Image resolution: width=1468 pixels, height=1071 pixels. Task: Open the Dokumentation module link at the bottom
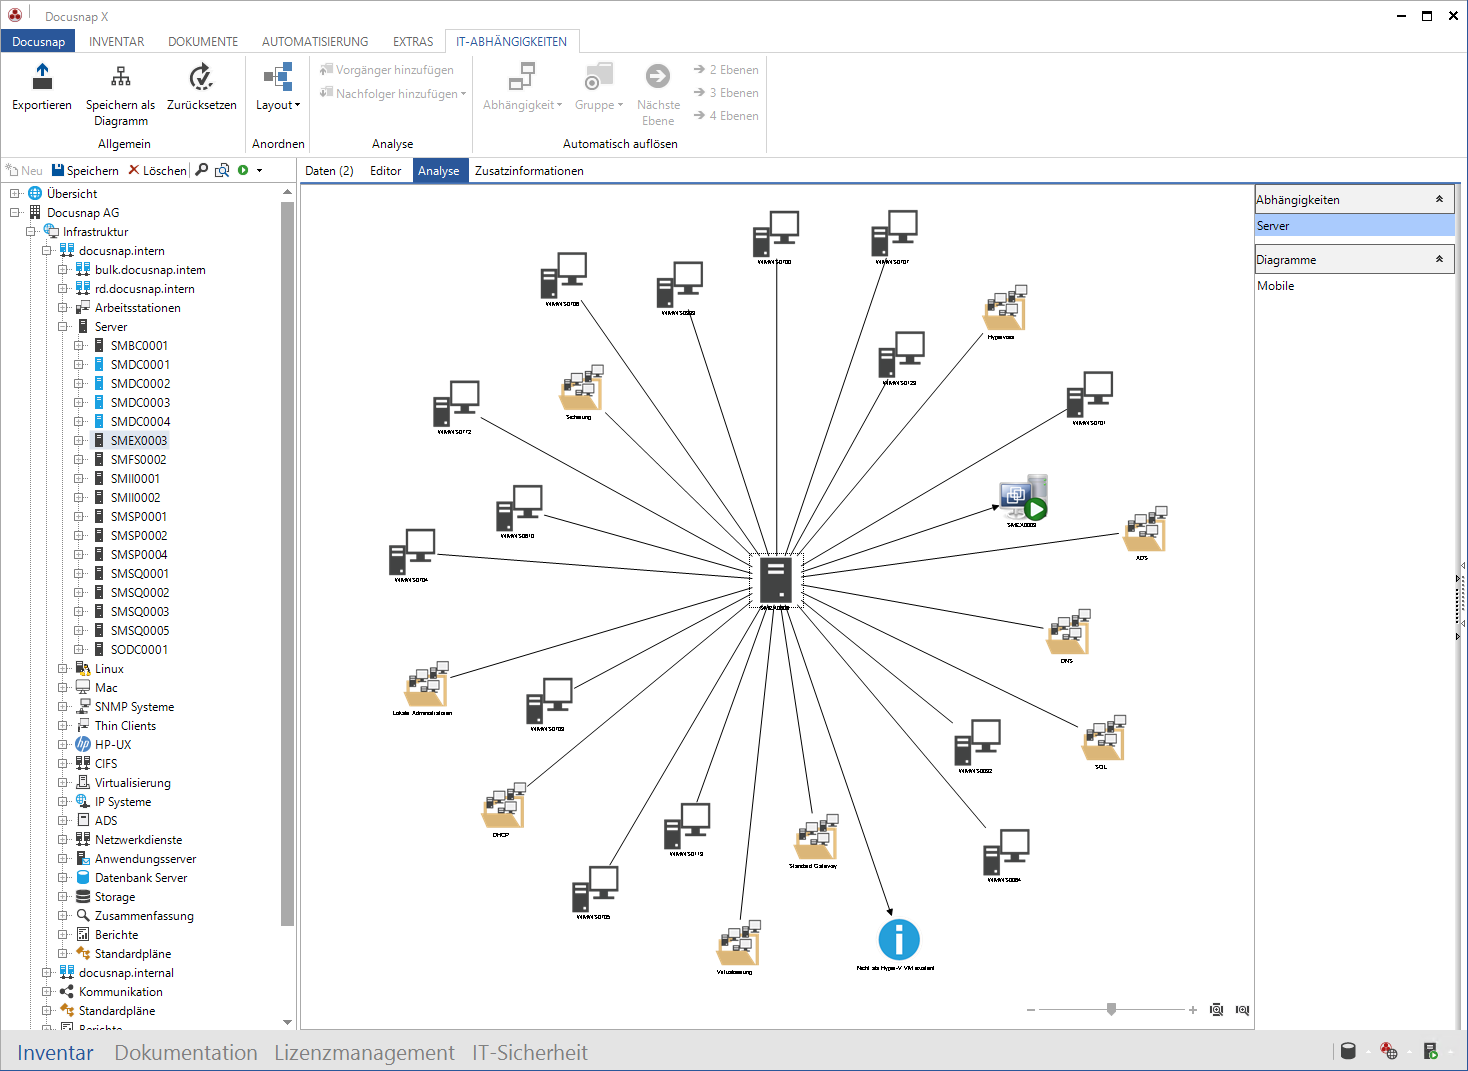pos(186,1052)
